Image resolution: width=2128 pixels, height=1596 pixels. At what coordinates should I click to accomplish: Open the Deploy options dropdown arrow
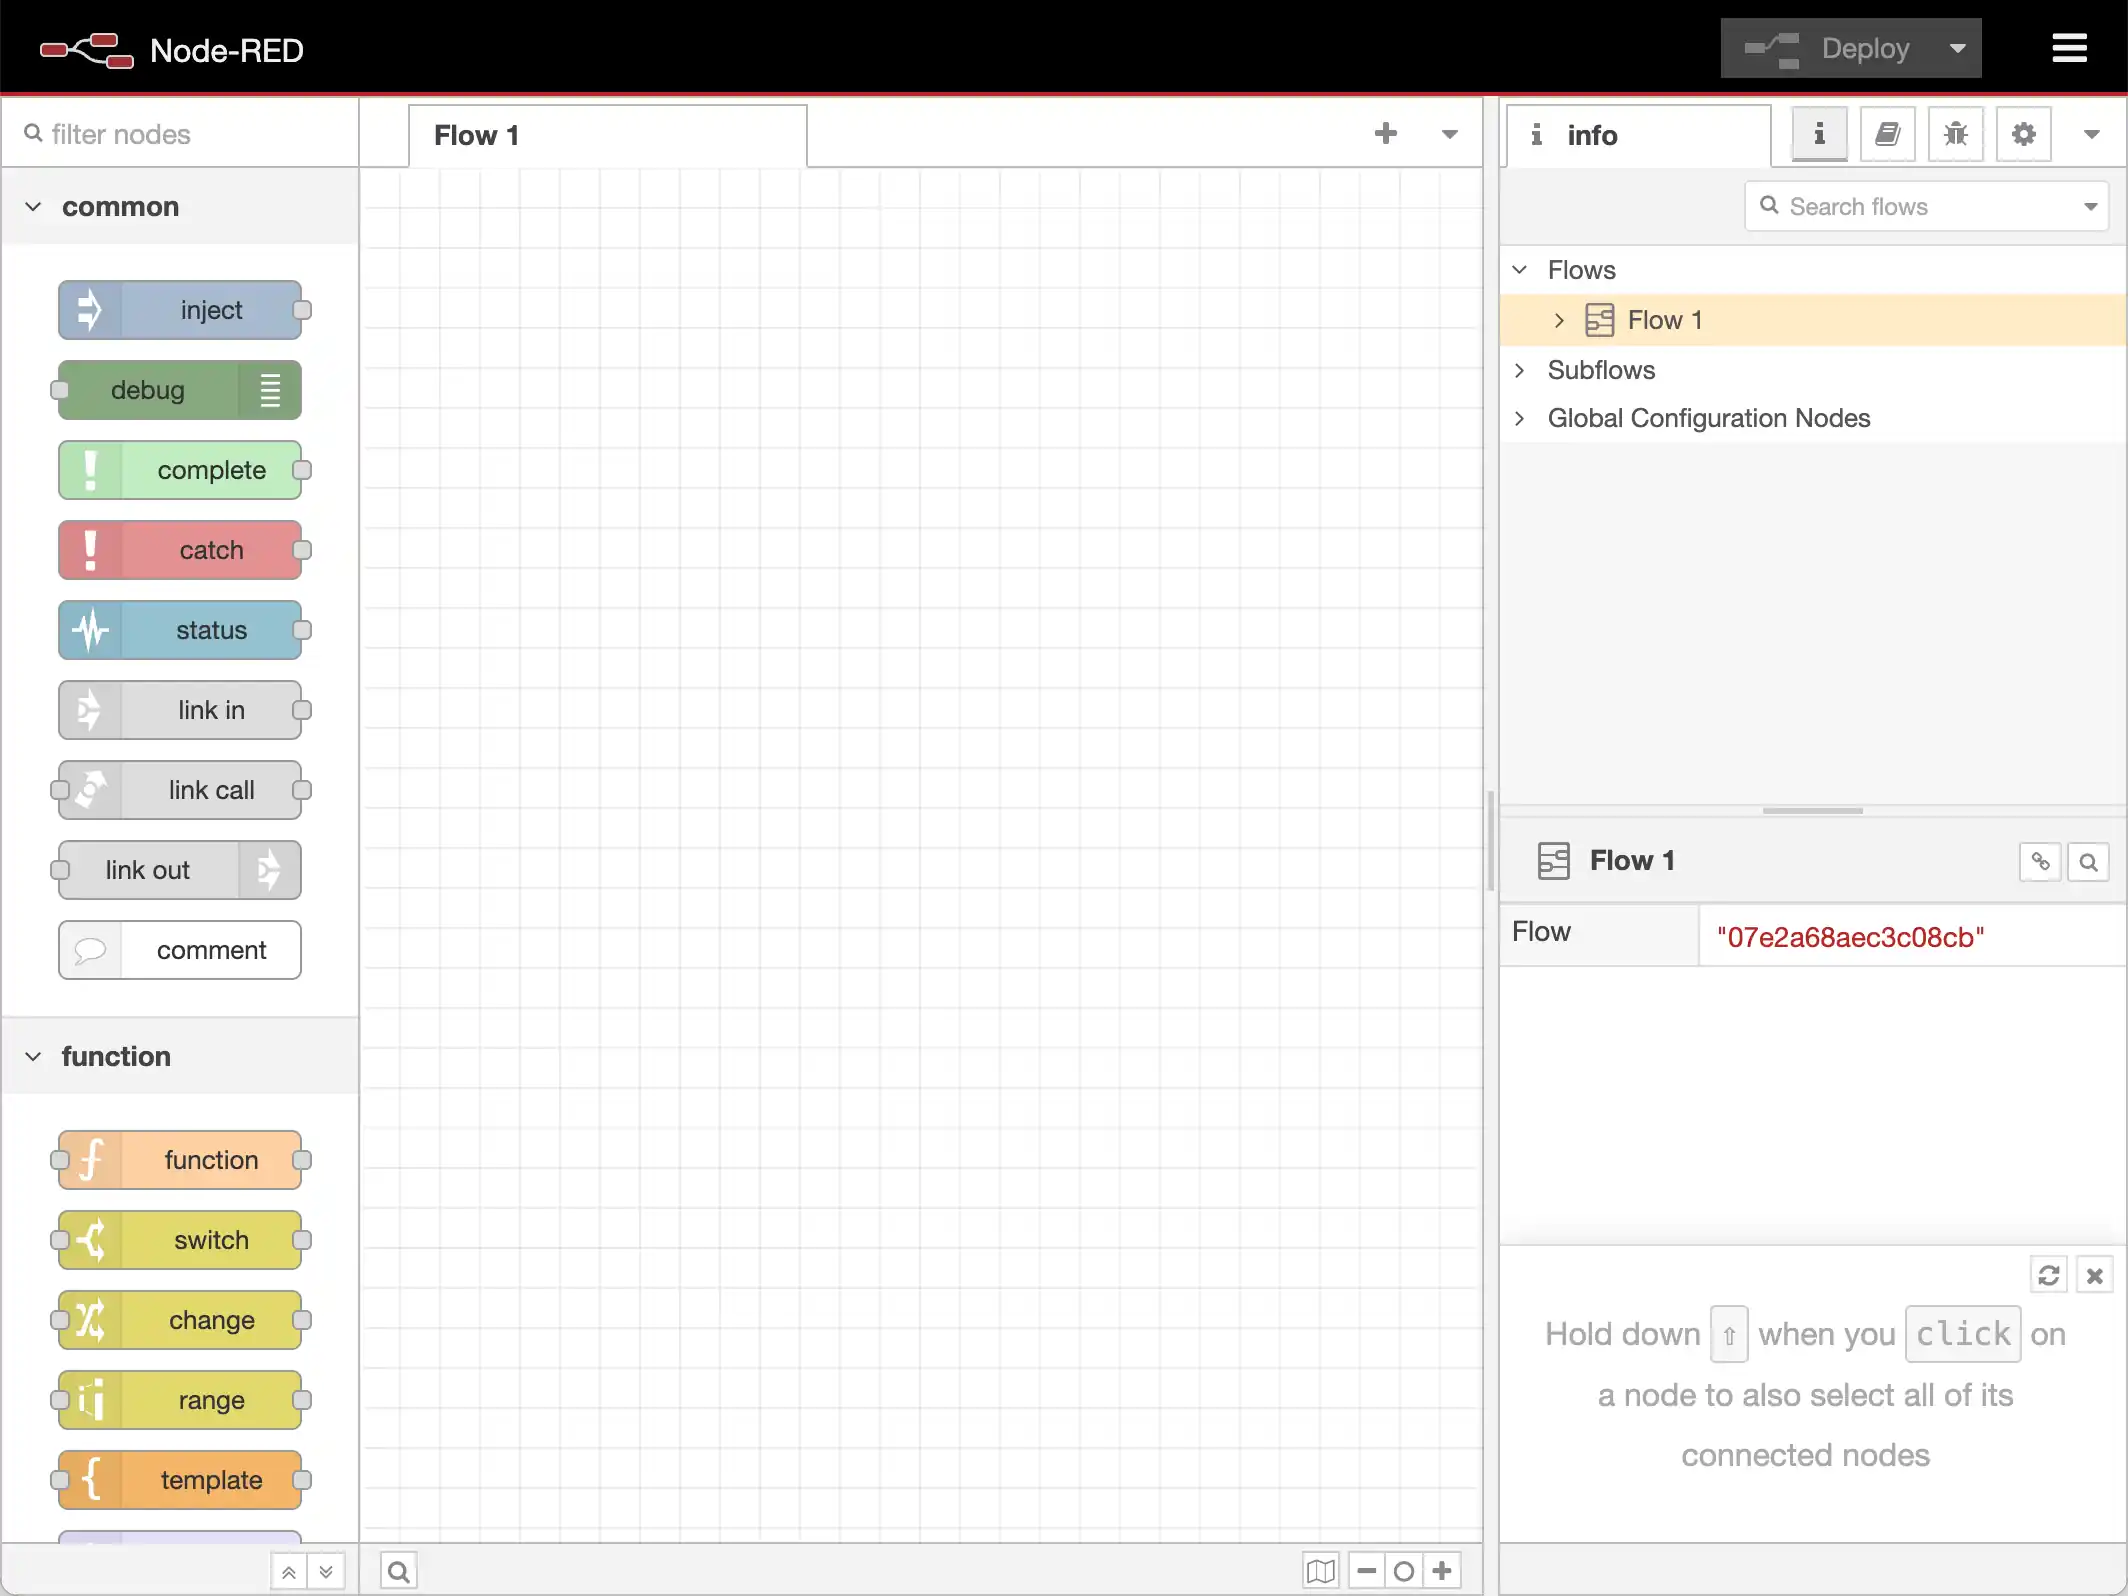coord(1957,48)
